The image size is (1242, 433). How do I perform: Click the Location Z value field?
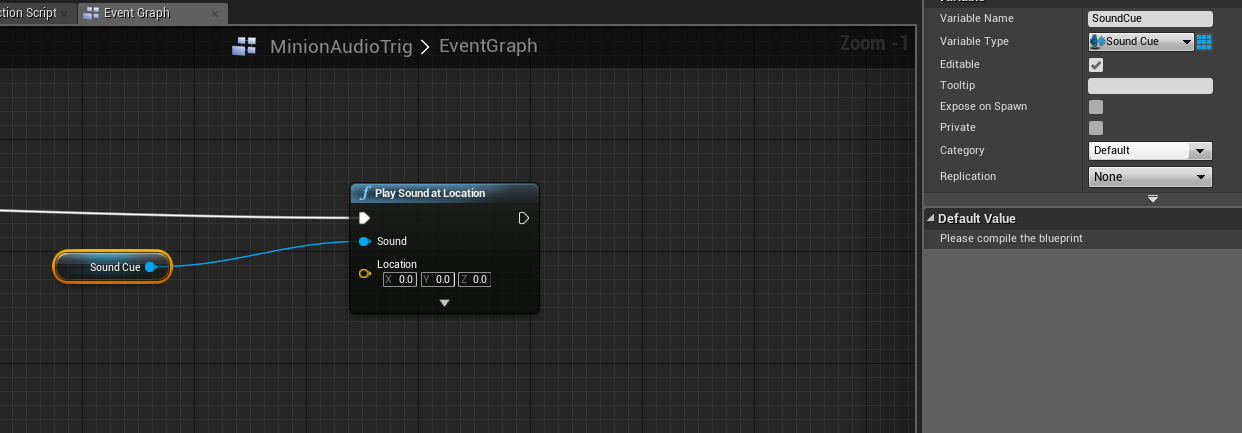474,280
